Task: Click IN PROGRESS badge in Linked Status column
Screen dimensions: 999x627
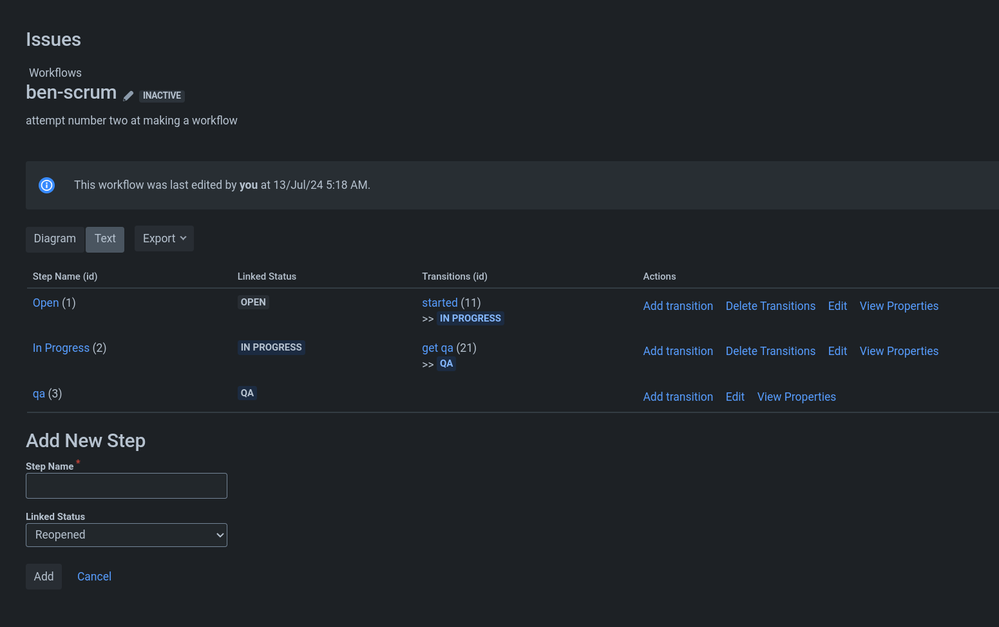Action: coord(271,347)
